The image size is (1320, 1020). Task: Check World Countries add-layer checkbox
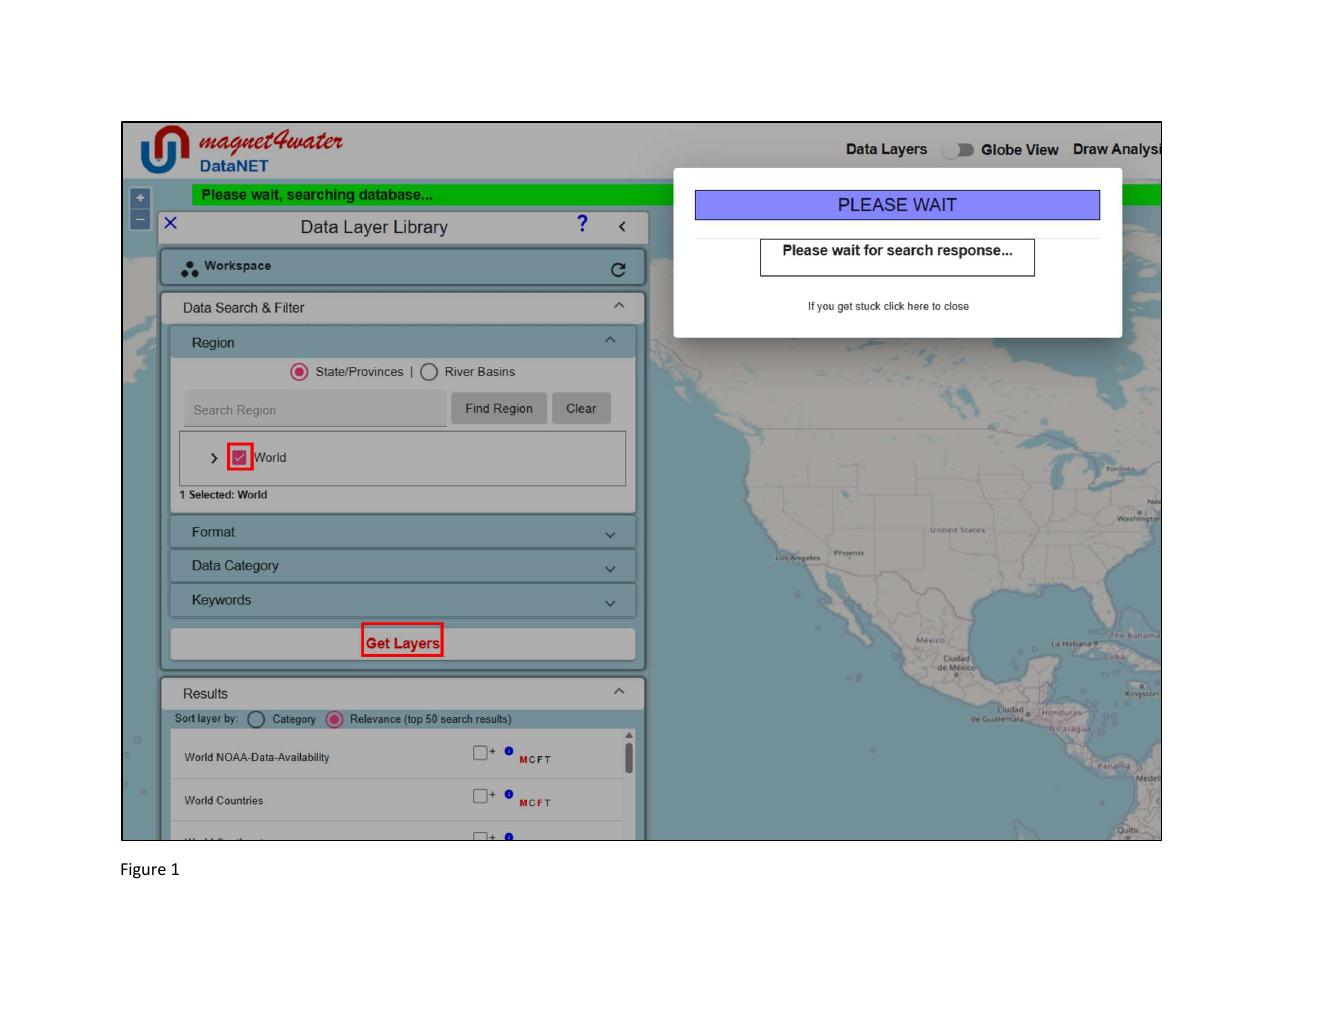point(480,796)
